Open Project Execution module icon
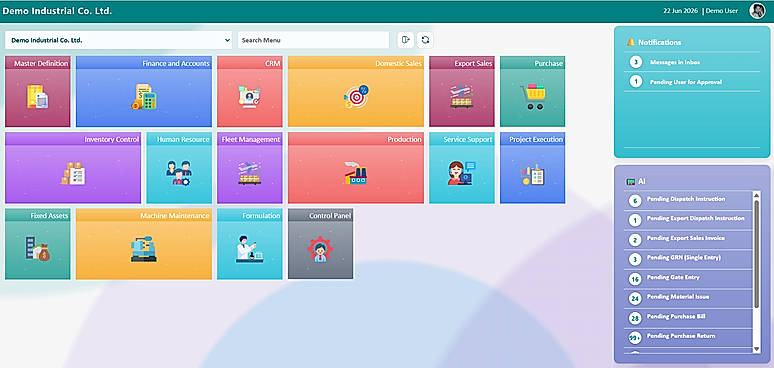774x368 pixels. (x=533, y=175)
